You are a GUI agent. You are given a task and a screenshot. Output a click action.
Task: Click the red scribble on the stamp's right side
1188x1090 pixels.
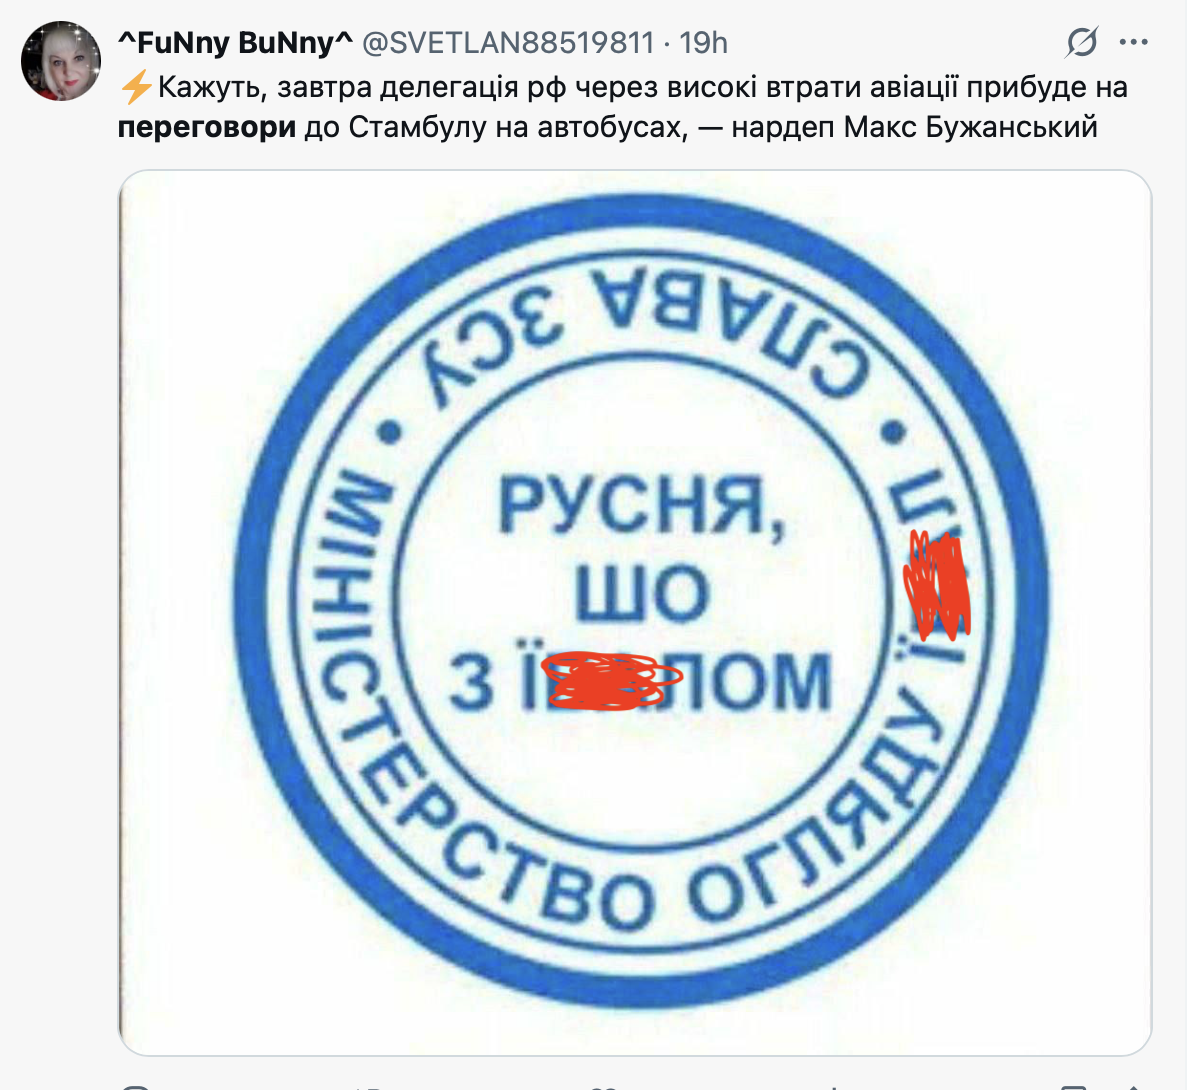point(937,584)
